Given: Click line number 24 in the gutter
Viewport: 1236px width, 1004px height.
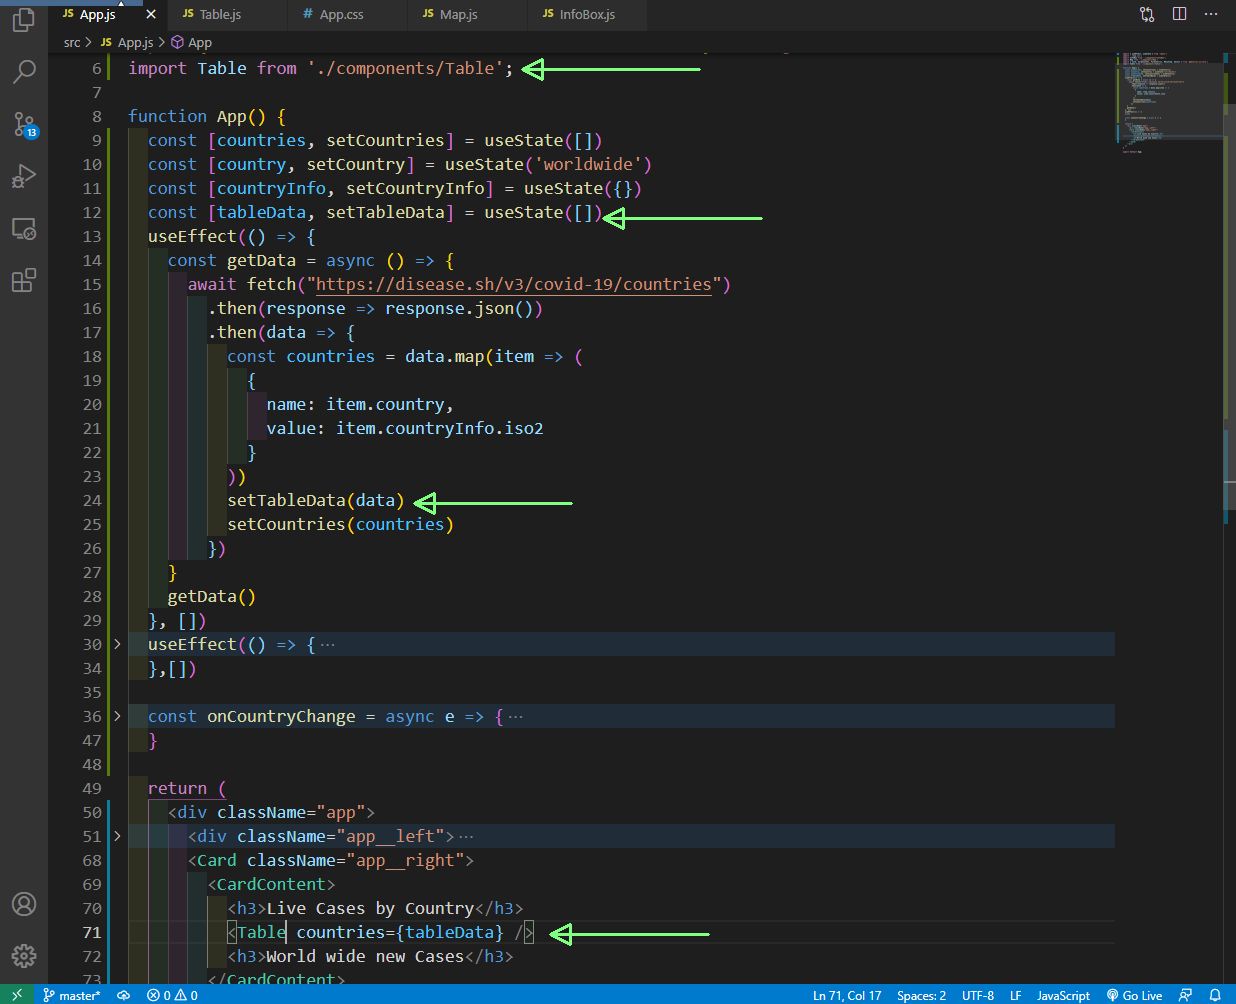Looking at the screenshot, I should pyautogui.click(x=92, y=500).
